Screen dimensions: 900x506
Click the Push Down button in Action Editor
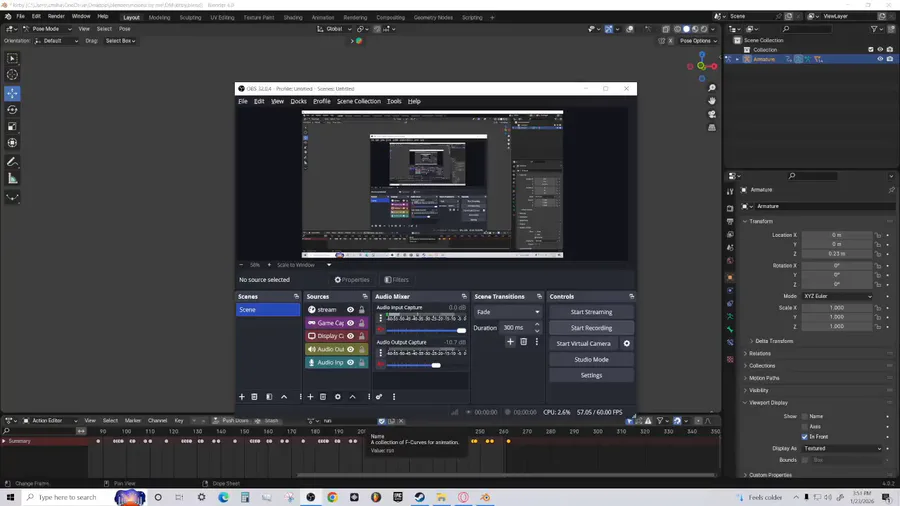[230, 421]
